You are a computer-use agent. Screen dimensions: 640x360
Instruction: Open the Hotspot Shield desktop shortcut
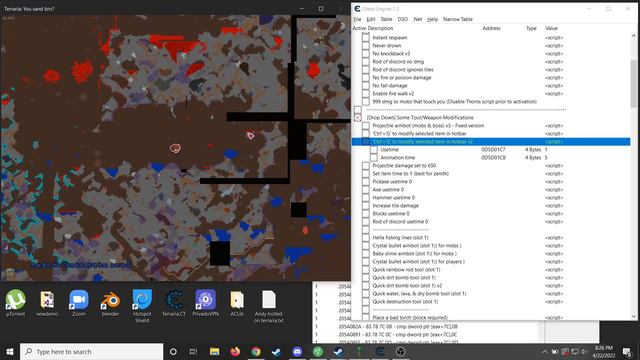pos(142,306)
